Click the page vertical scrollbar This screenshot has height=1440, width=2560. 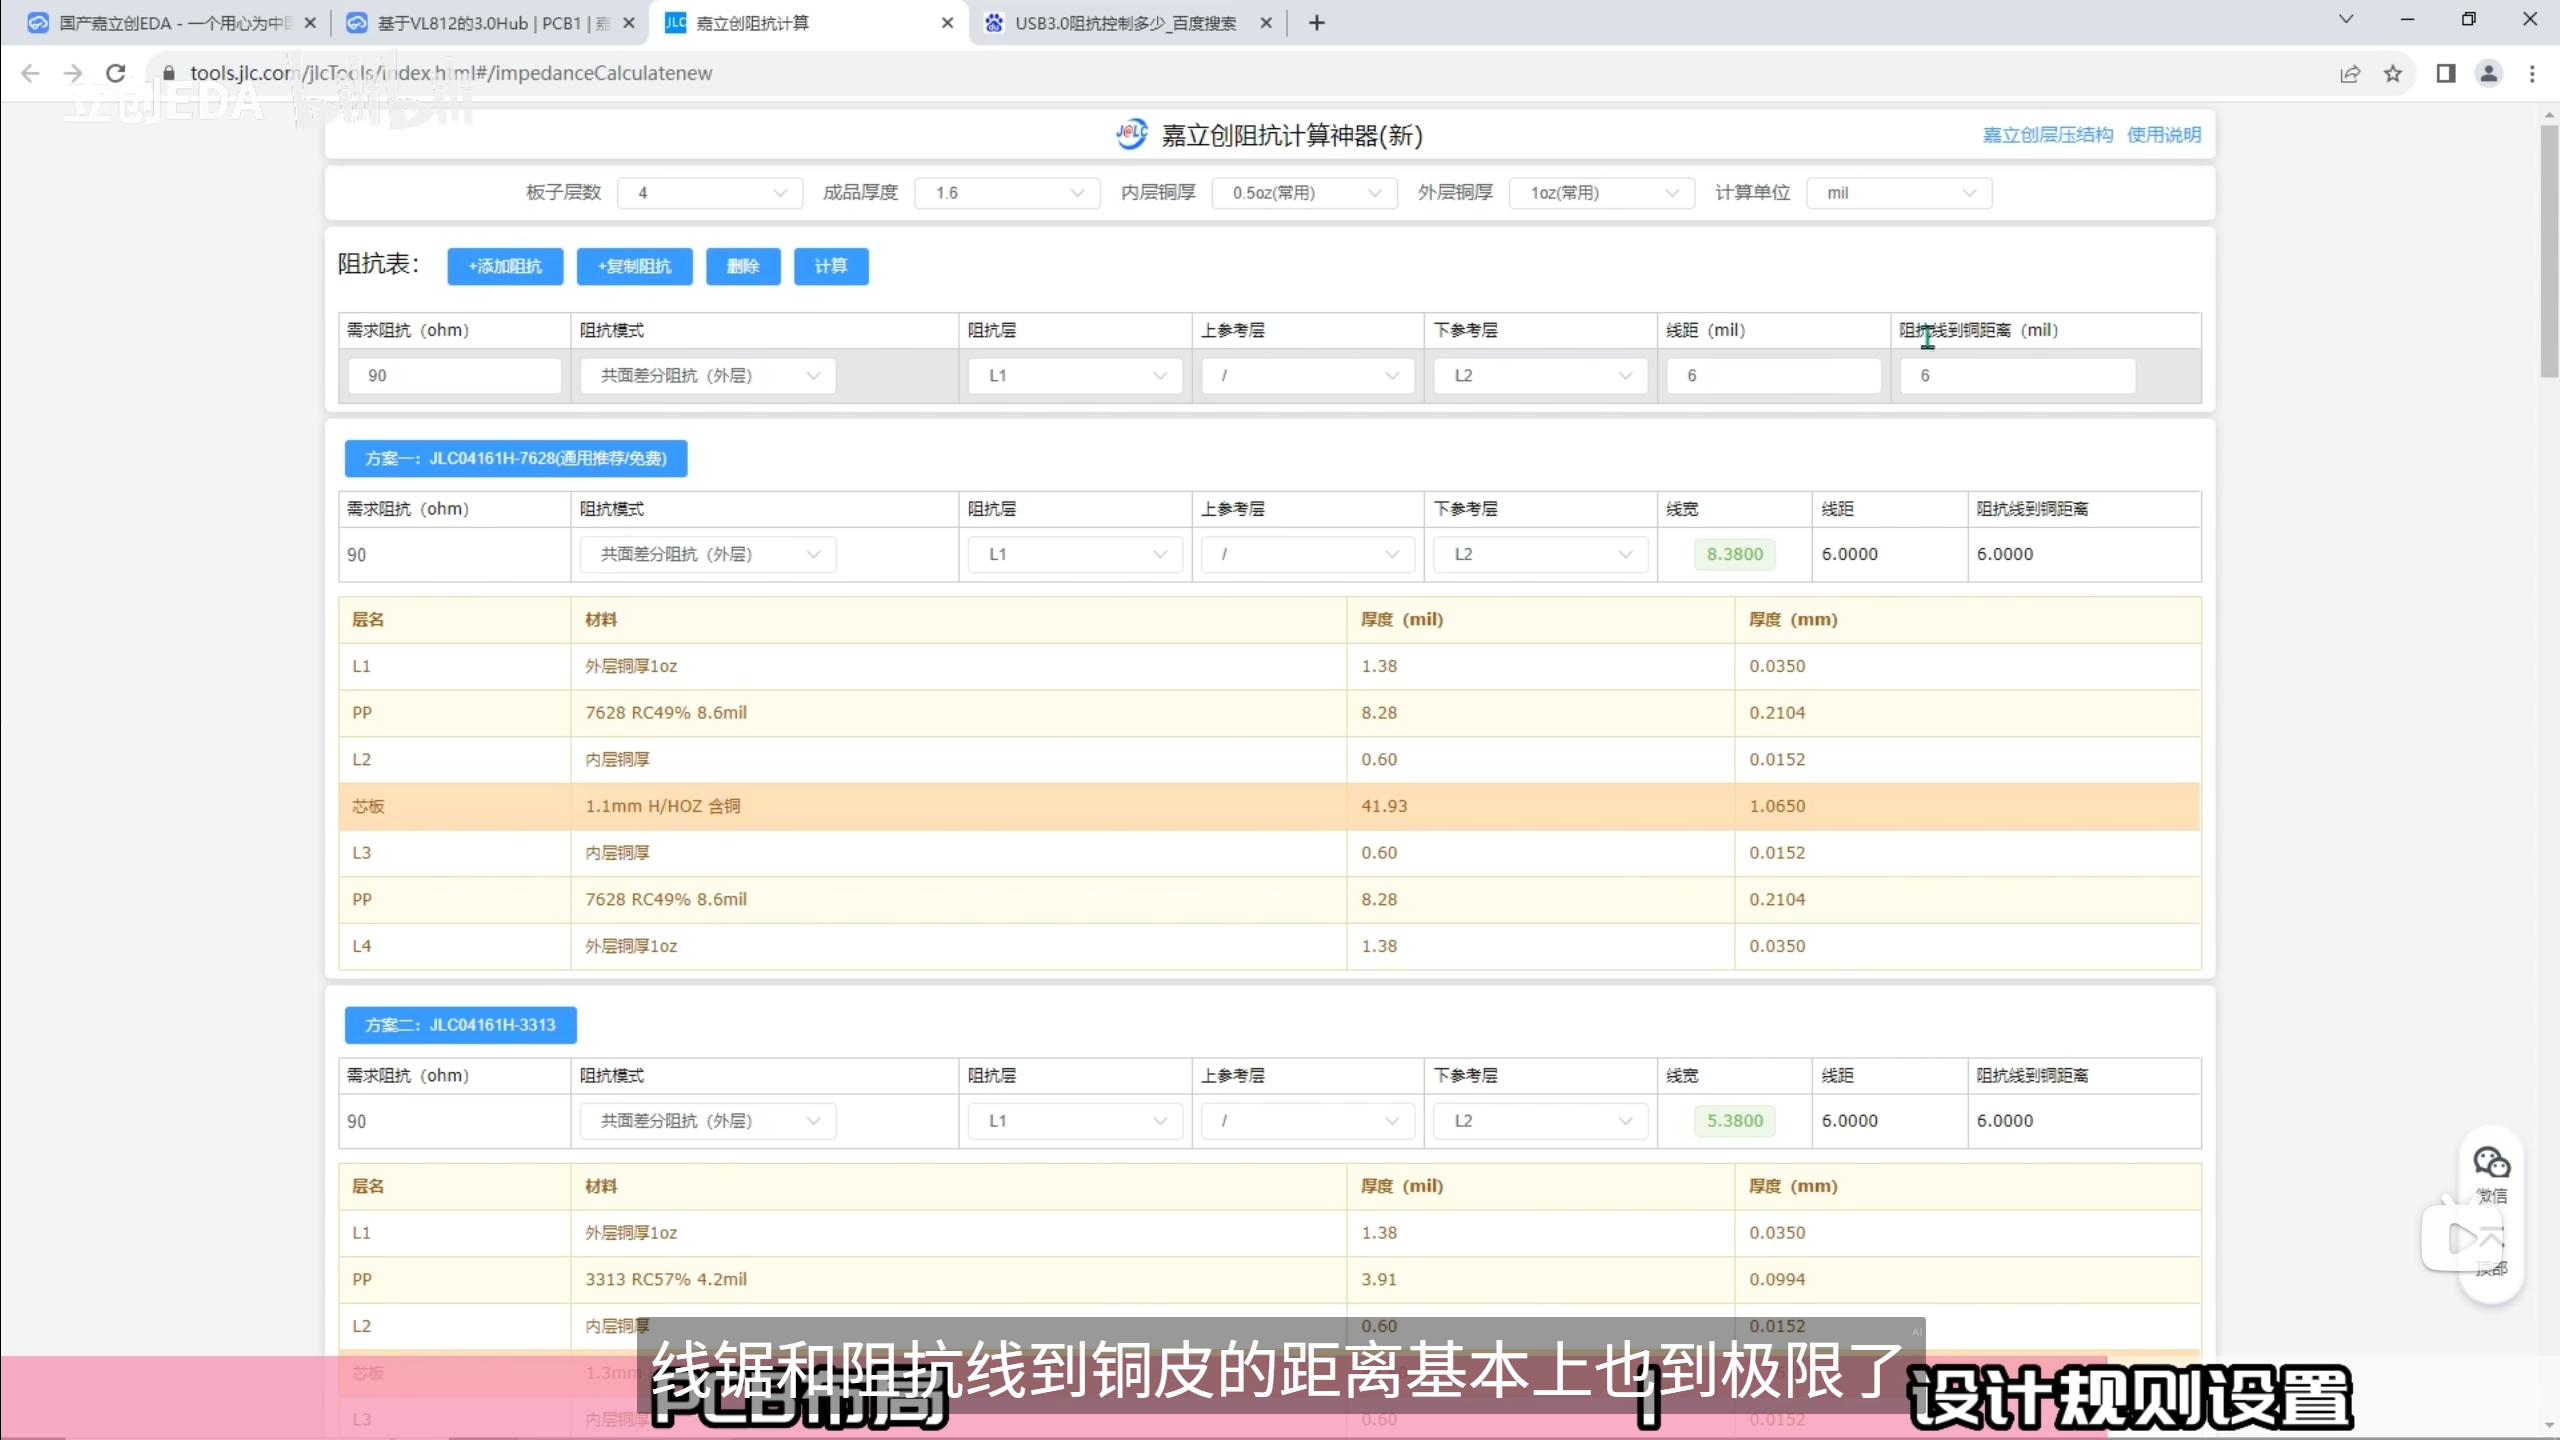2548,250
